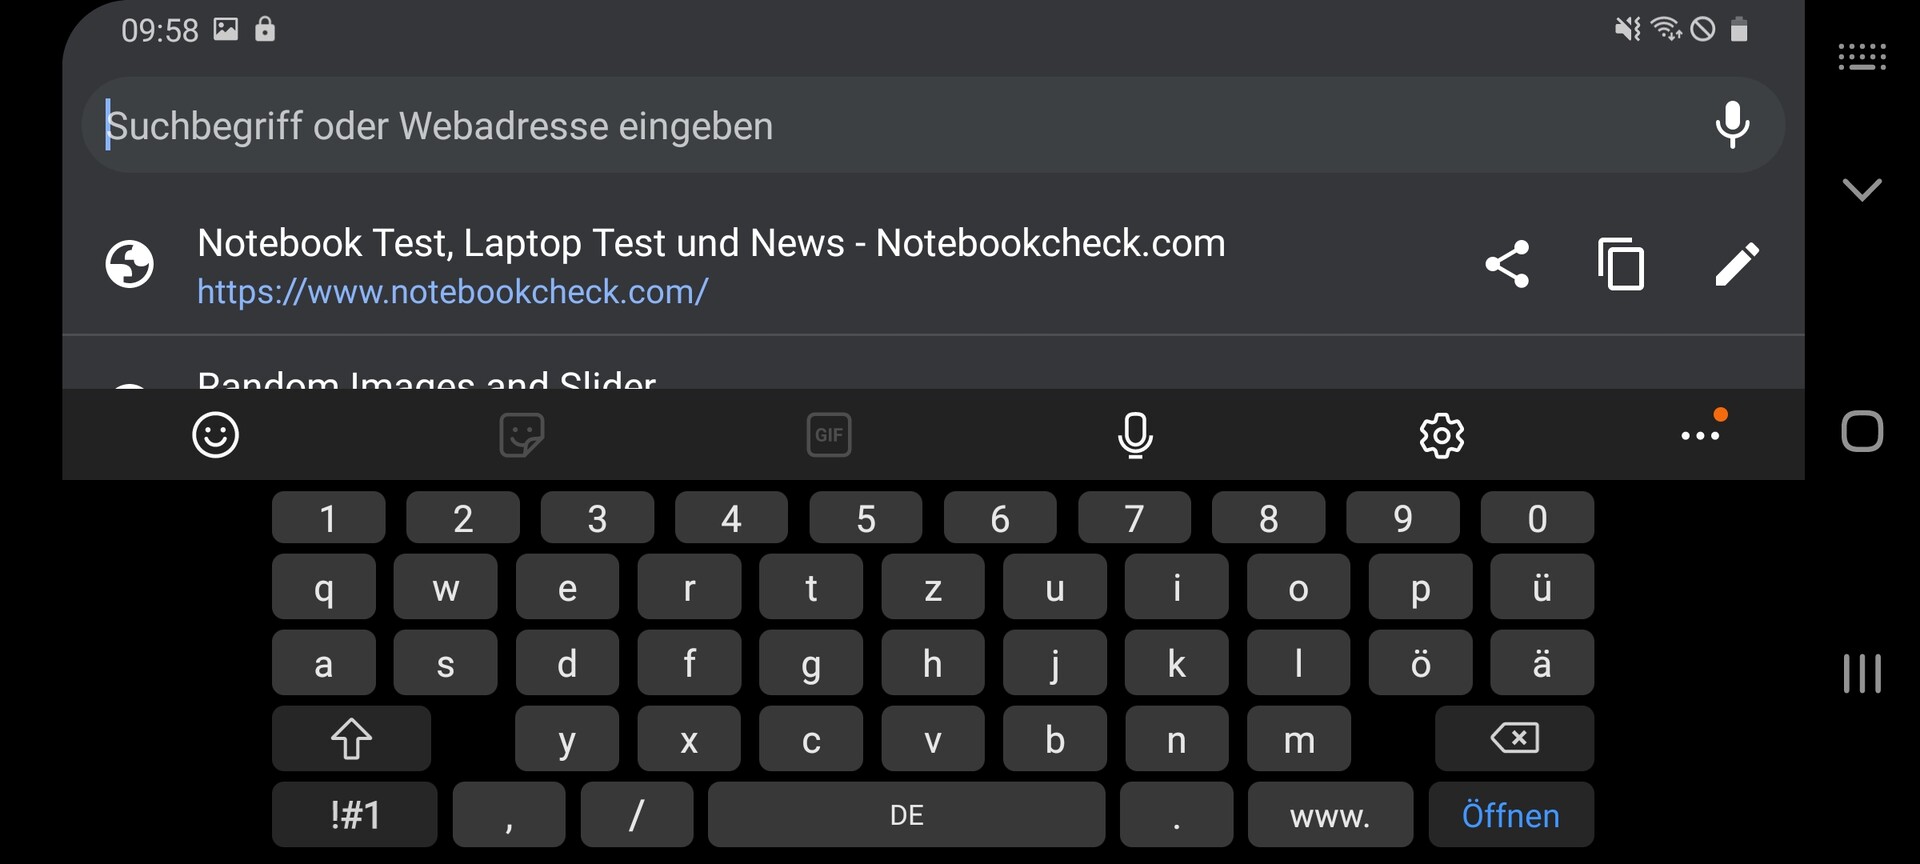The image size is (1920, 864).
Task: Open the https://www.notebookcheck.com/ link
Action: pyautogui.click(x=452, y=292)
